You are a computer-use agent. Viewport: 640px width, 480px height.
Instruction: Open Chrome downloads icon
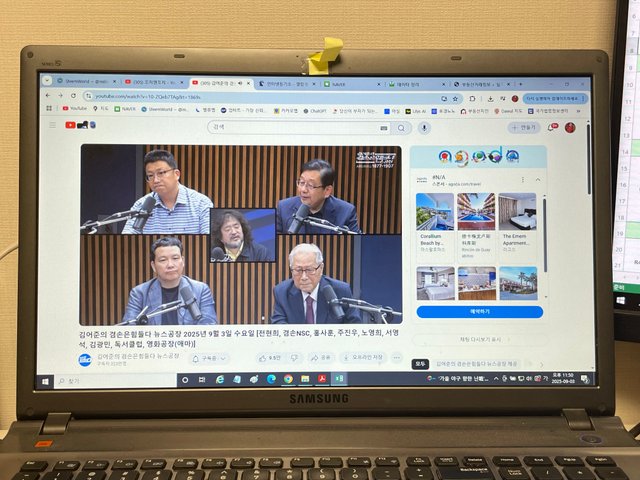pyautogui.click(x=490, y=99)
